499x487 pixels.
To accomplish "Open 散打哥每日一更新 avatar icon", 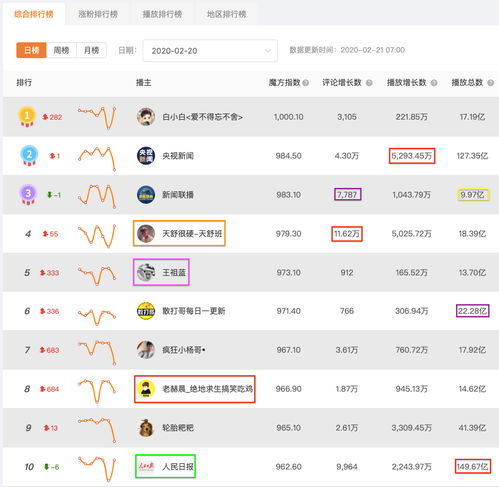I will tap(146, 311).
